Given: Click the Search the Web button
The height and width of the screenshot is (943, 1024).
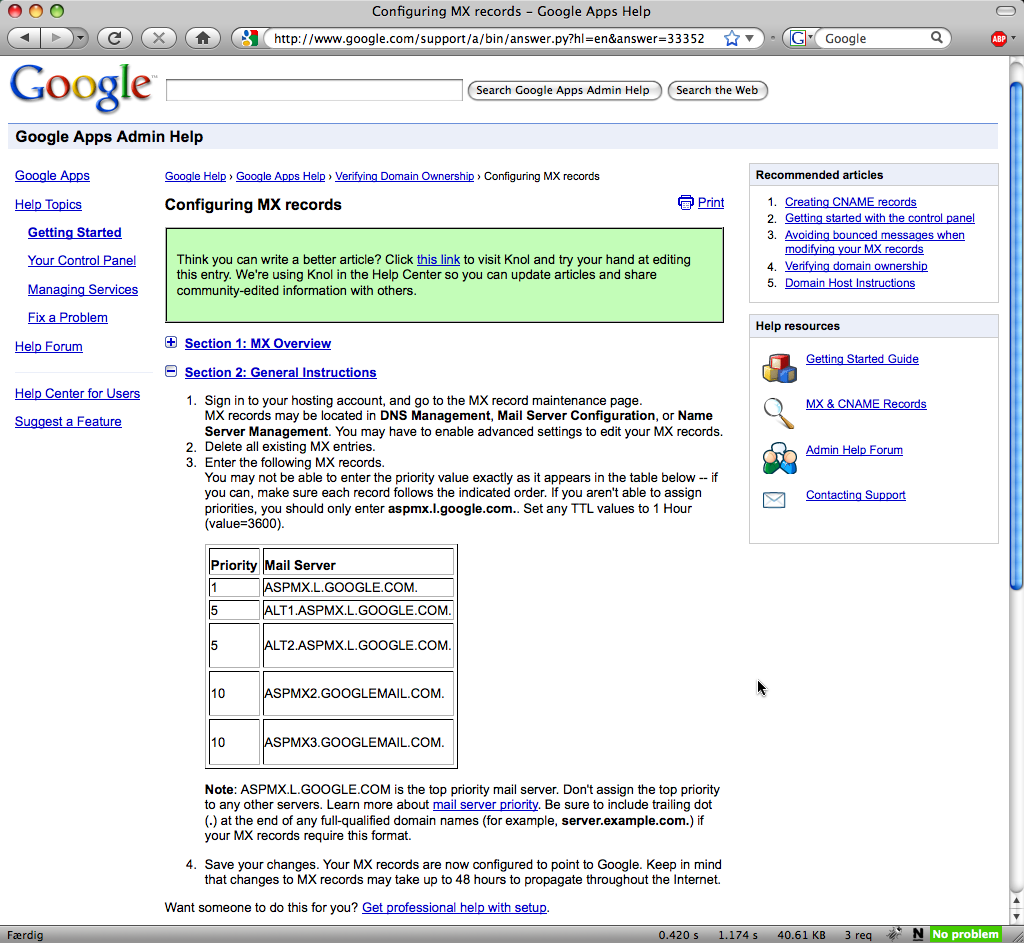Looking at the screenshot, I should point(717,90).
